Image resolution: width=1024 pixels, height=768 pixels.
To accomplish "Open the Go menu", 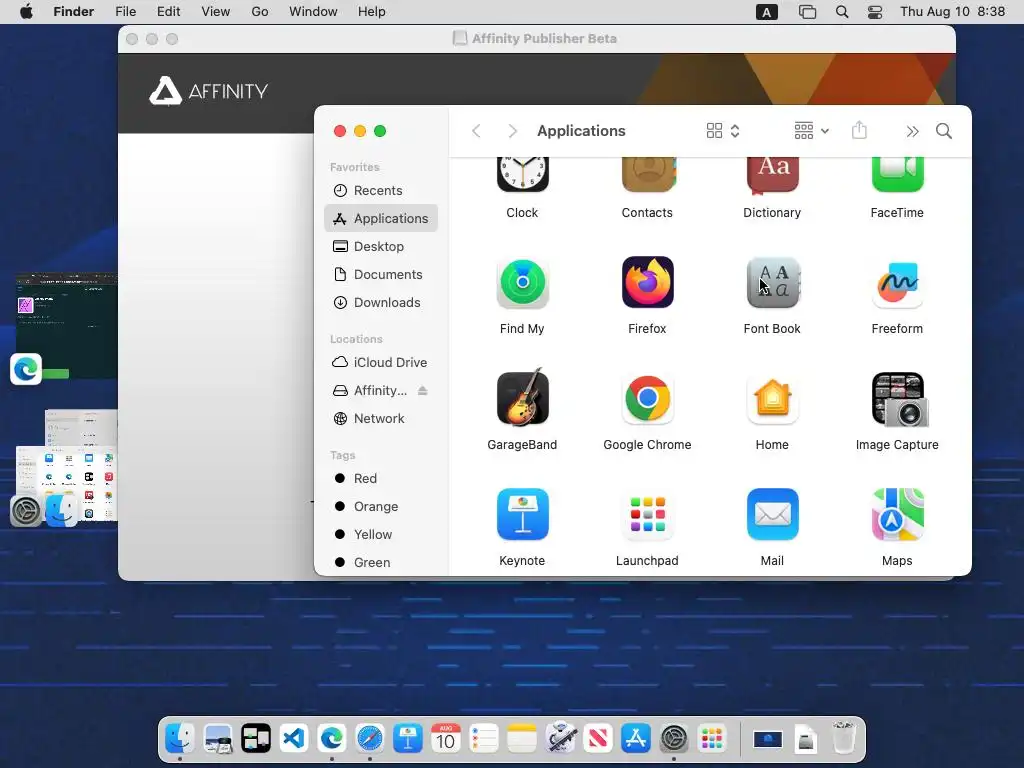I will 260,12.
